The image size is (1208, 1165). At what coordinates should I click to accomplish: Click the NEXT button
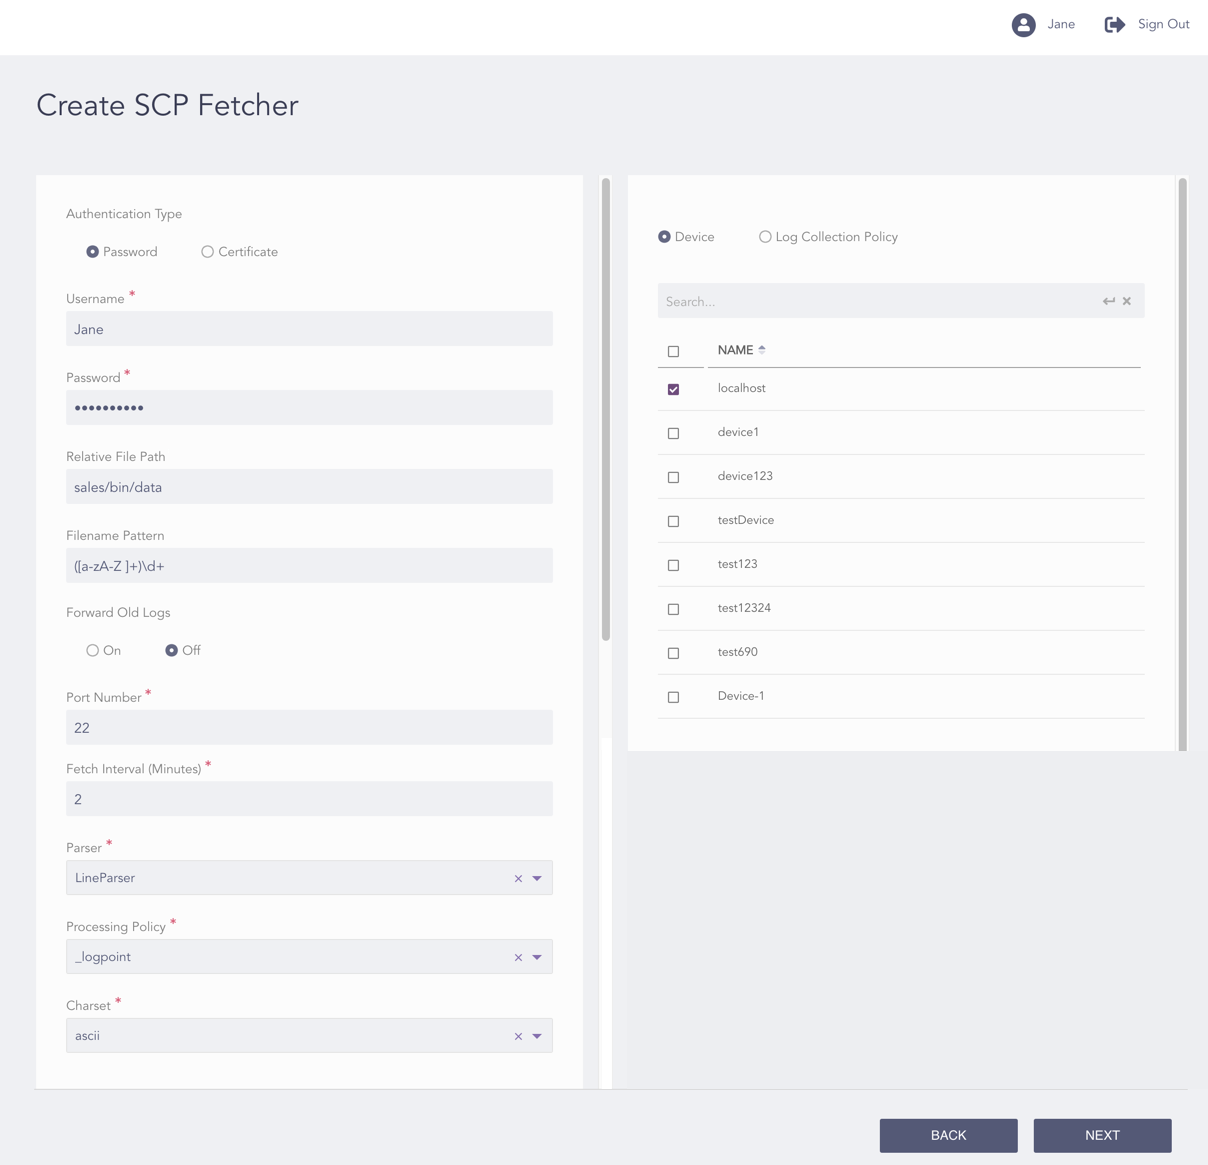[1102, 1135]
